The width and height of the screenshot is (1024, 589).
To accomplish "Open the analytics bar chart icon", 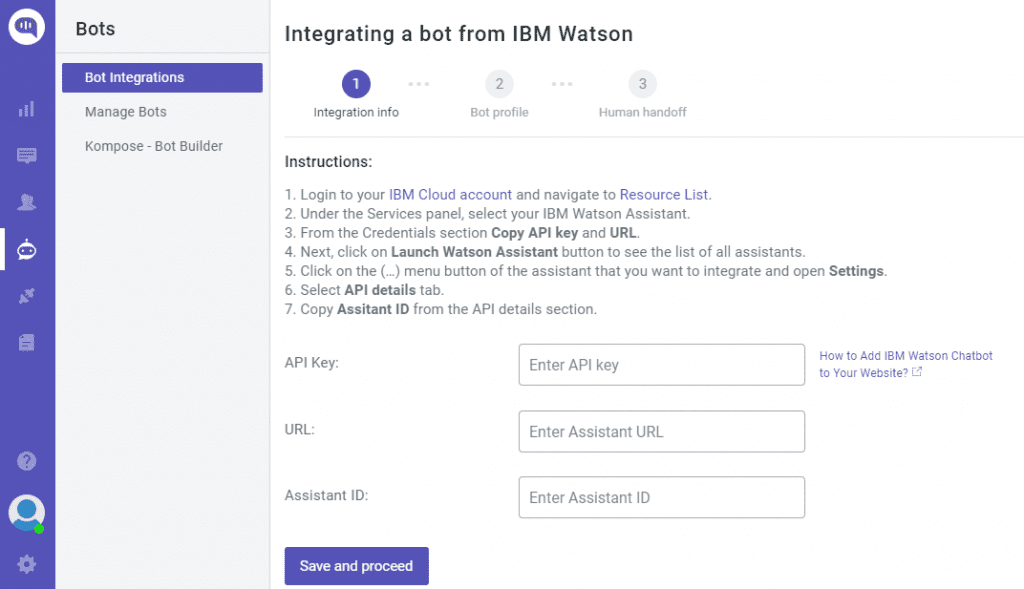I will [27, 109].
